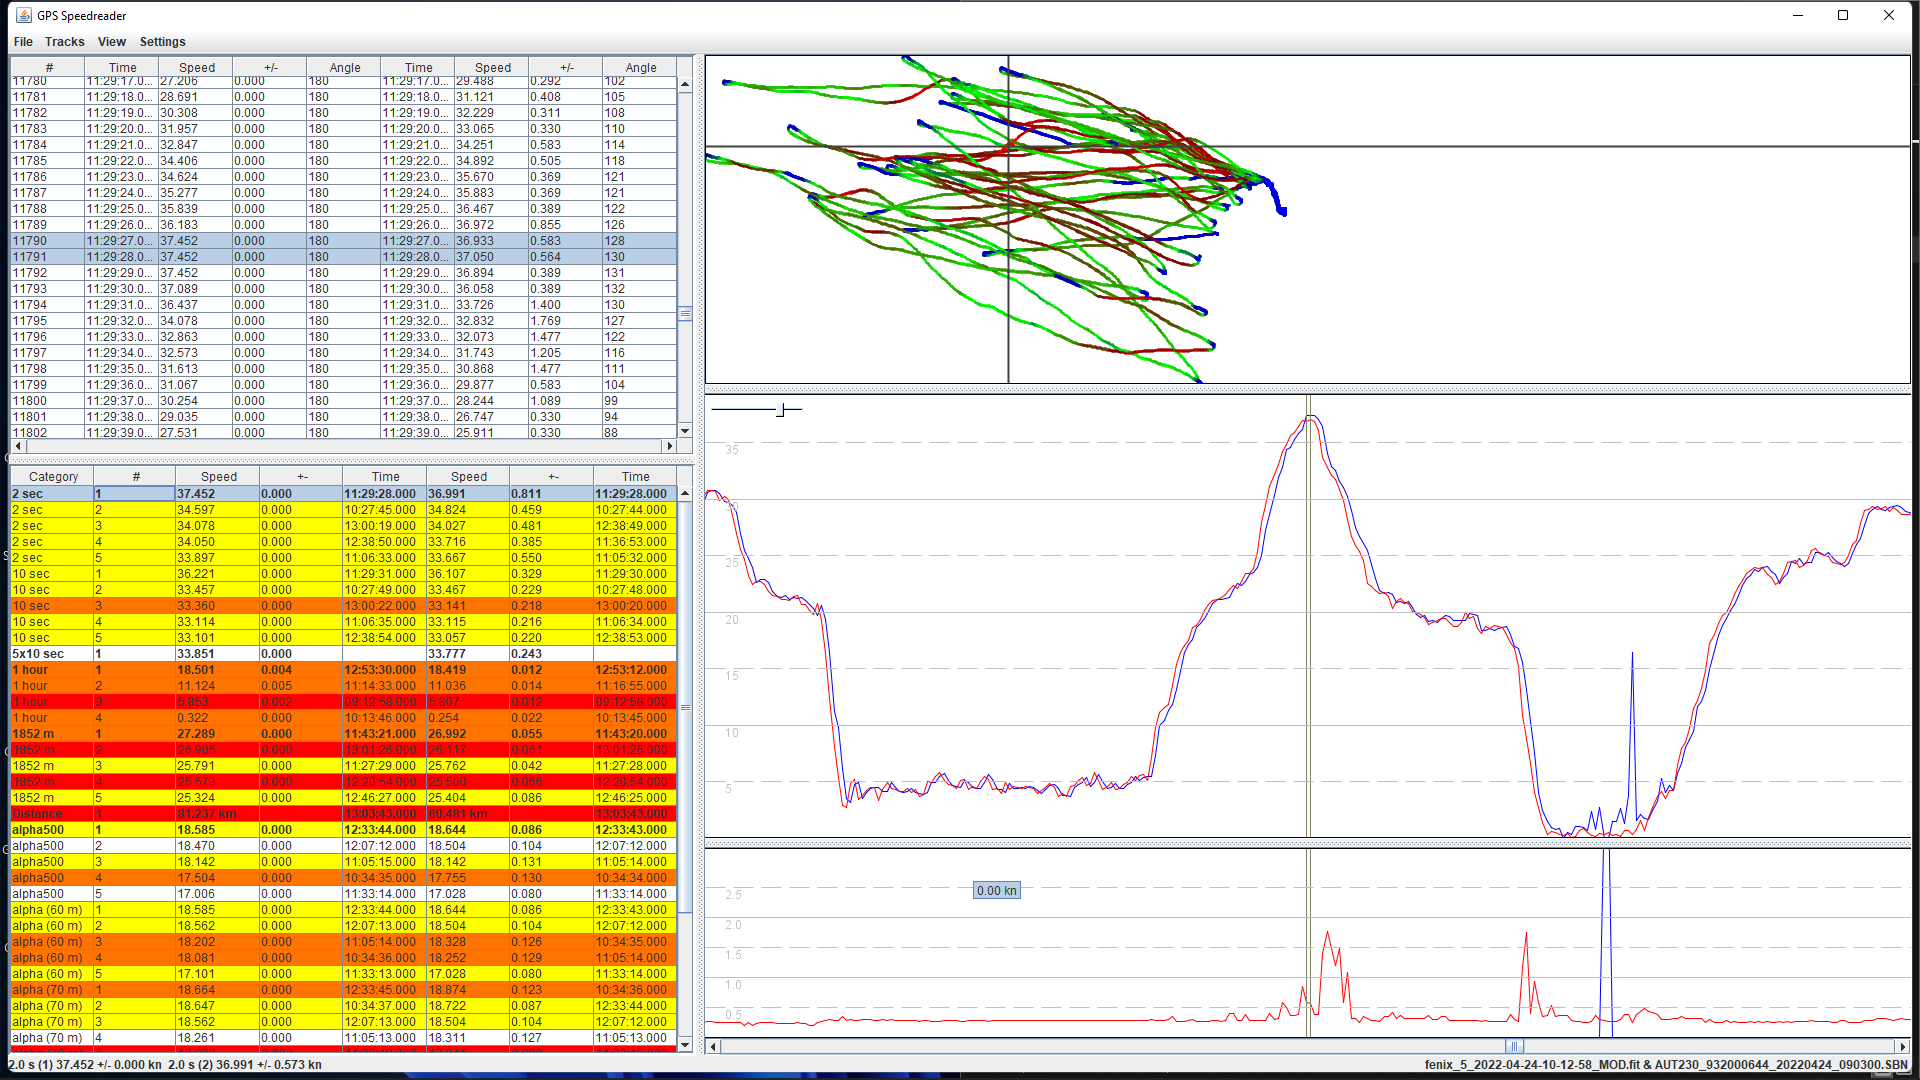The image size is (1920, 1080).
Task: Select row 11782 in the data table
Action: coord(343,113)
